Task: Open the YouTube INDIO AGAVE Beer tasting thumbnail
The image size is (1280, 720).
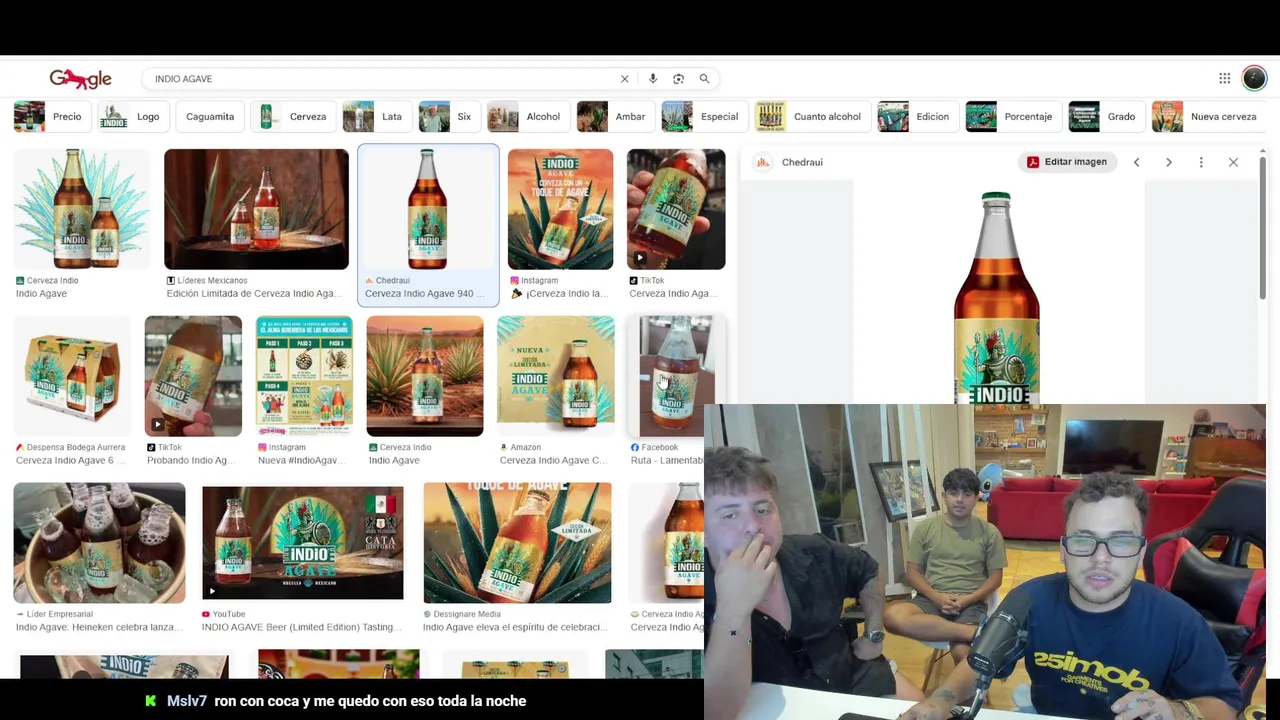Action: [x=303, y=543]
